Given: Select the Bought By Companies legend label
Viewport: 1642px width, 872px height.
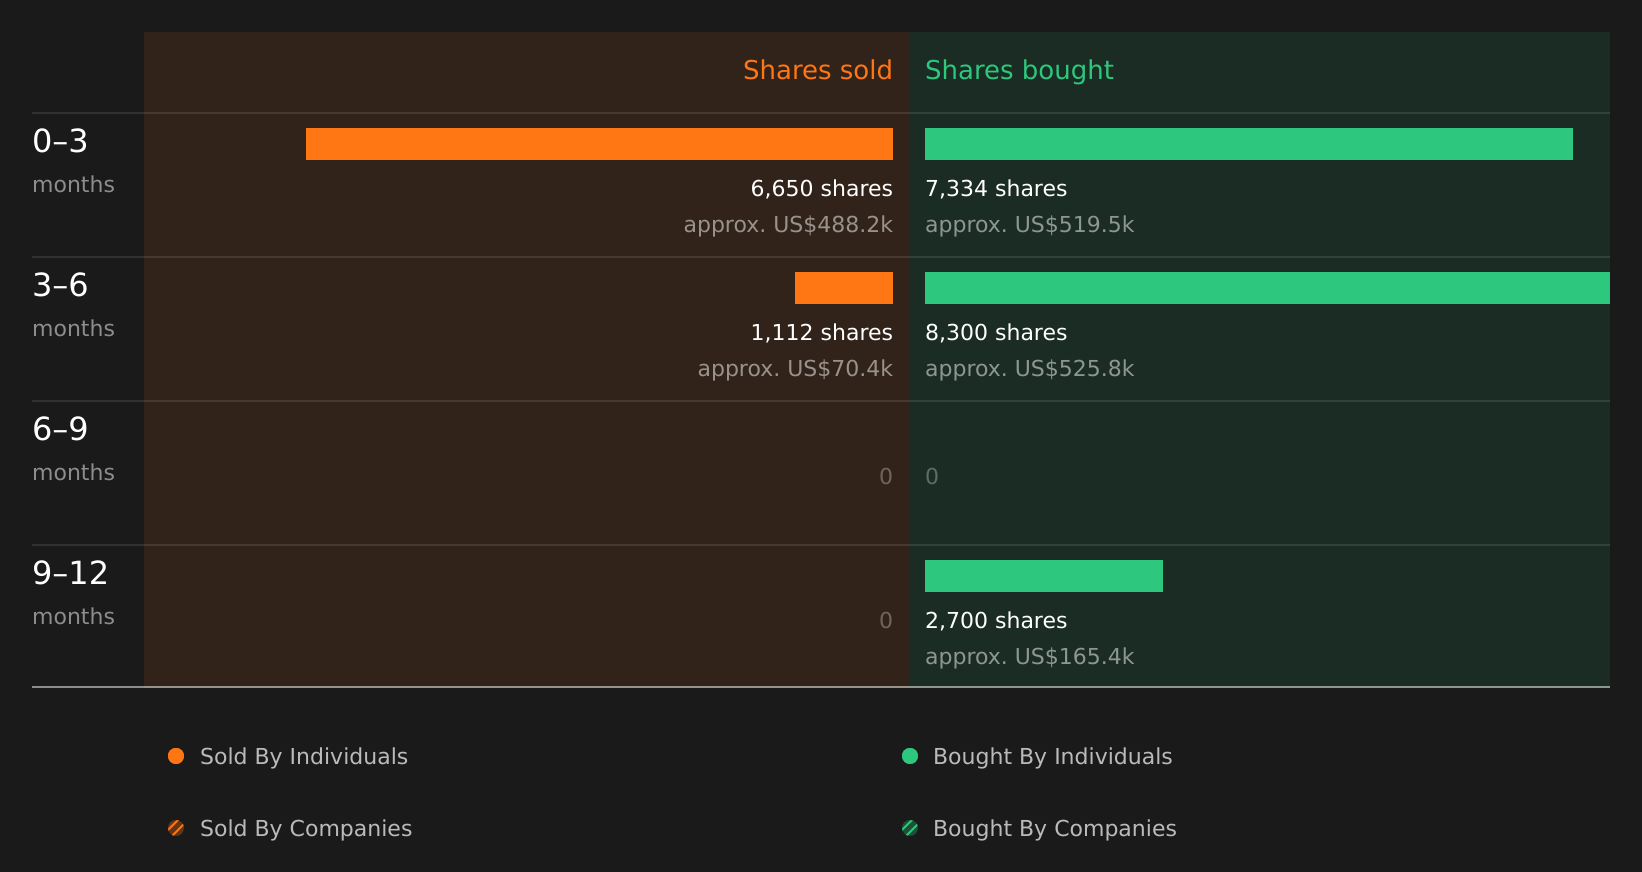Looking at the screenshot, I should click(1054, 829).
